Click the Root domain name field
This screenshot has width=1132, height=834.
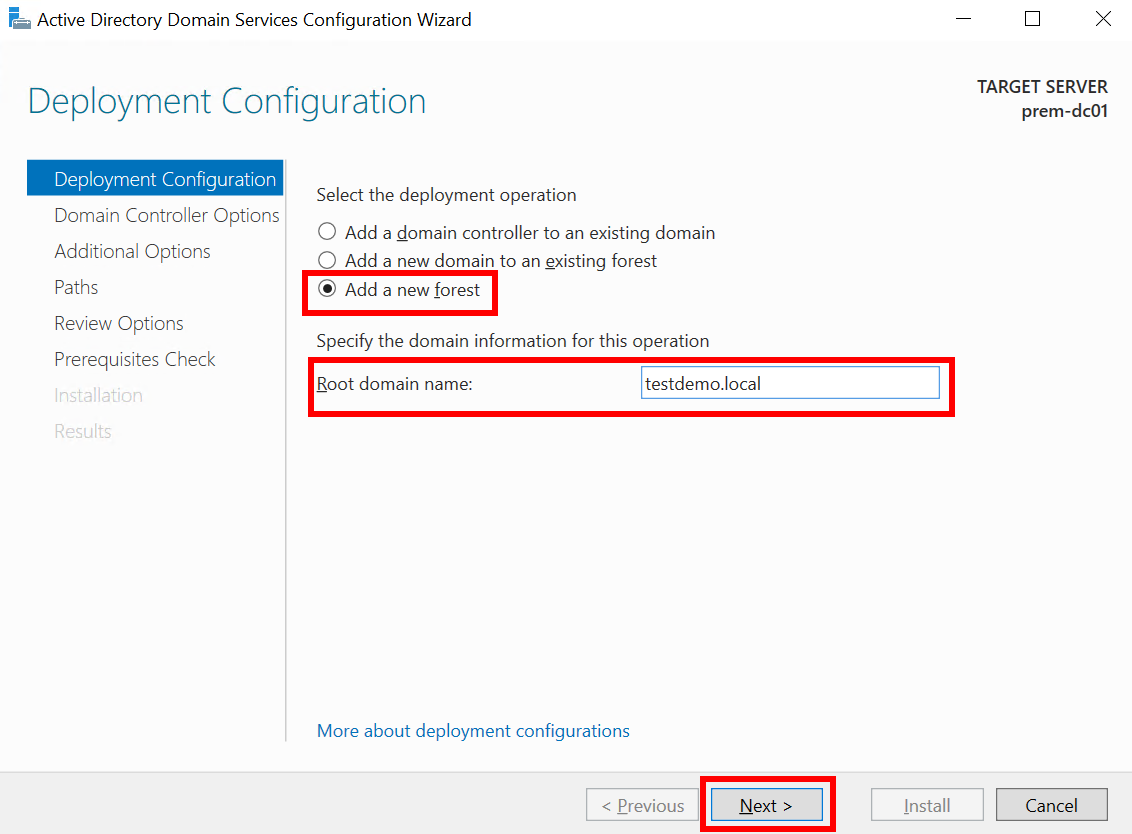click(790, 383)
